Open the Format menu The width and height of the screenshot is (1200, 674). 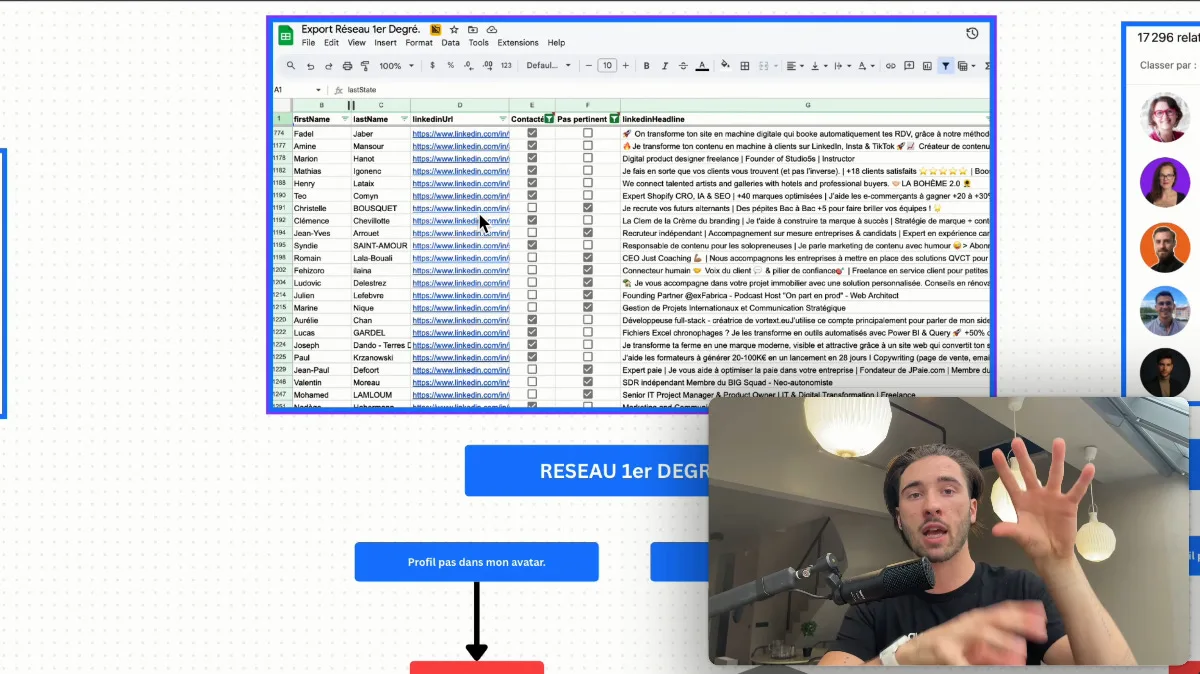[x=419, y=43]
